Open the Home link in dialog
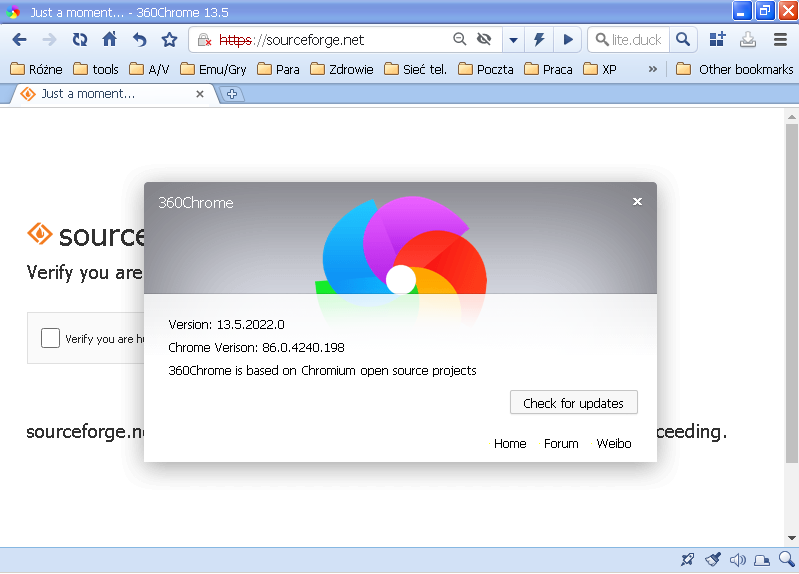Viewport: 799px width, 574px height. click(x=510, y=443)
